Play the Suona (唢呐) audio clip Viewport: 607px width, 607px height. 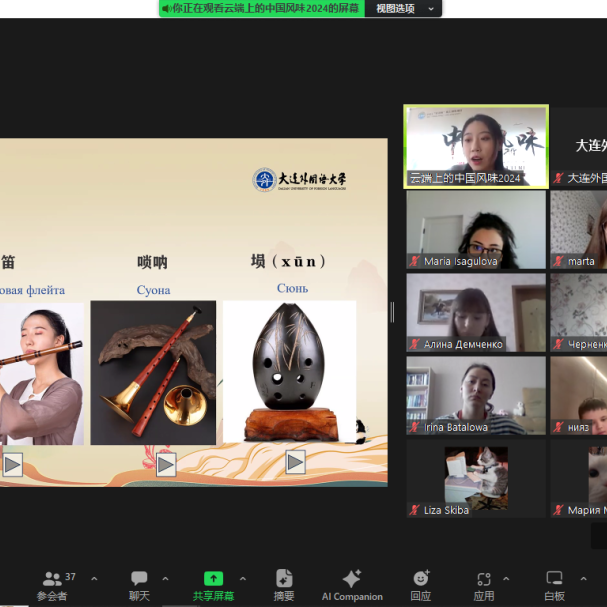166,464
